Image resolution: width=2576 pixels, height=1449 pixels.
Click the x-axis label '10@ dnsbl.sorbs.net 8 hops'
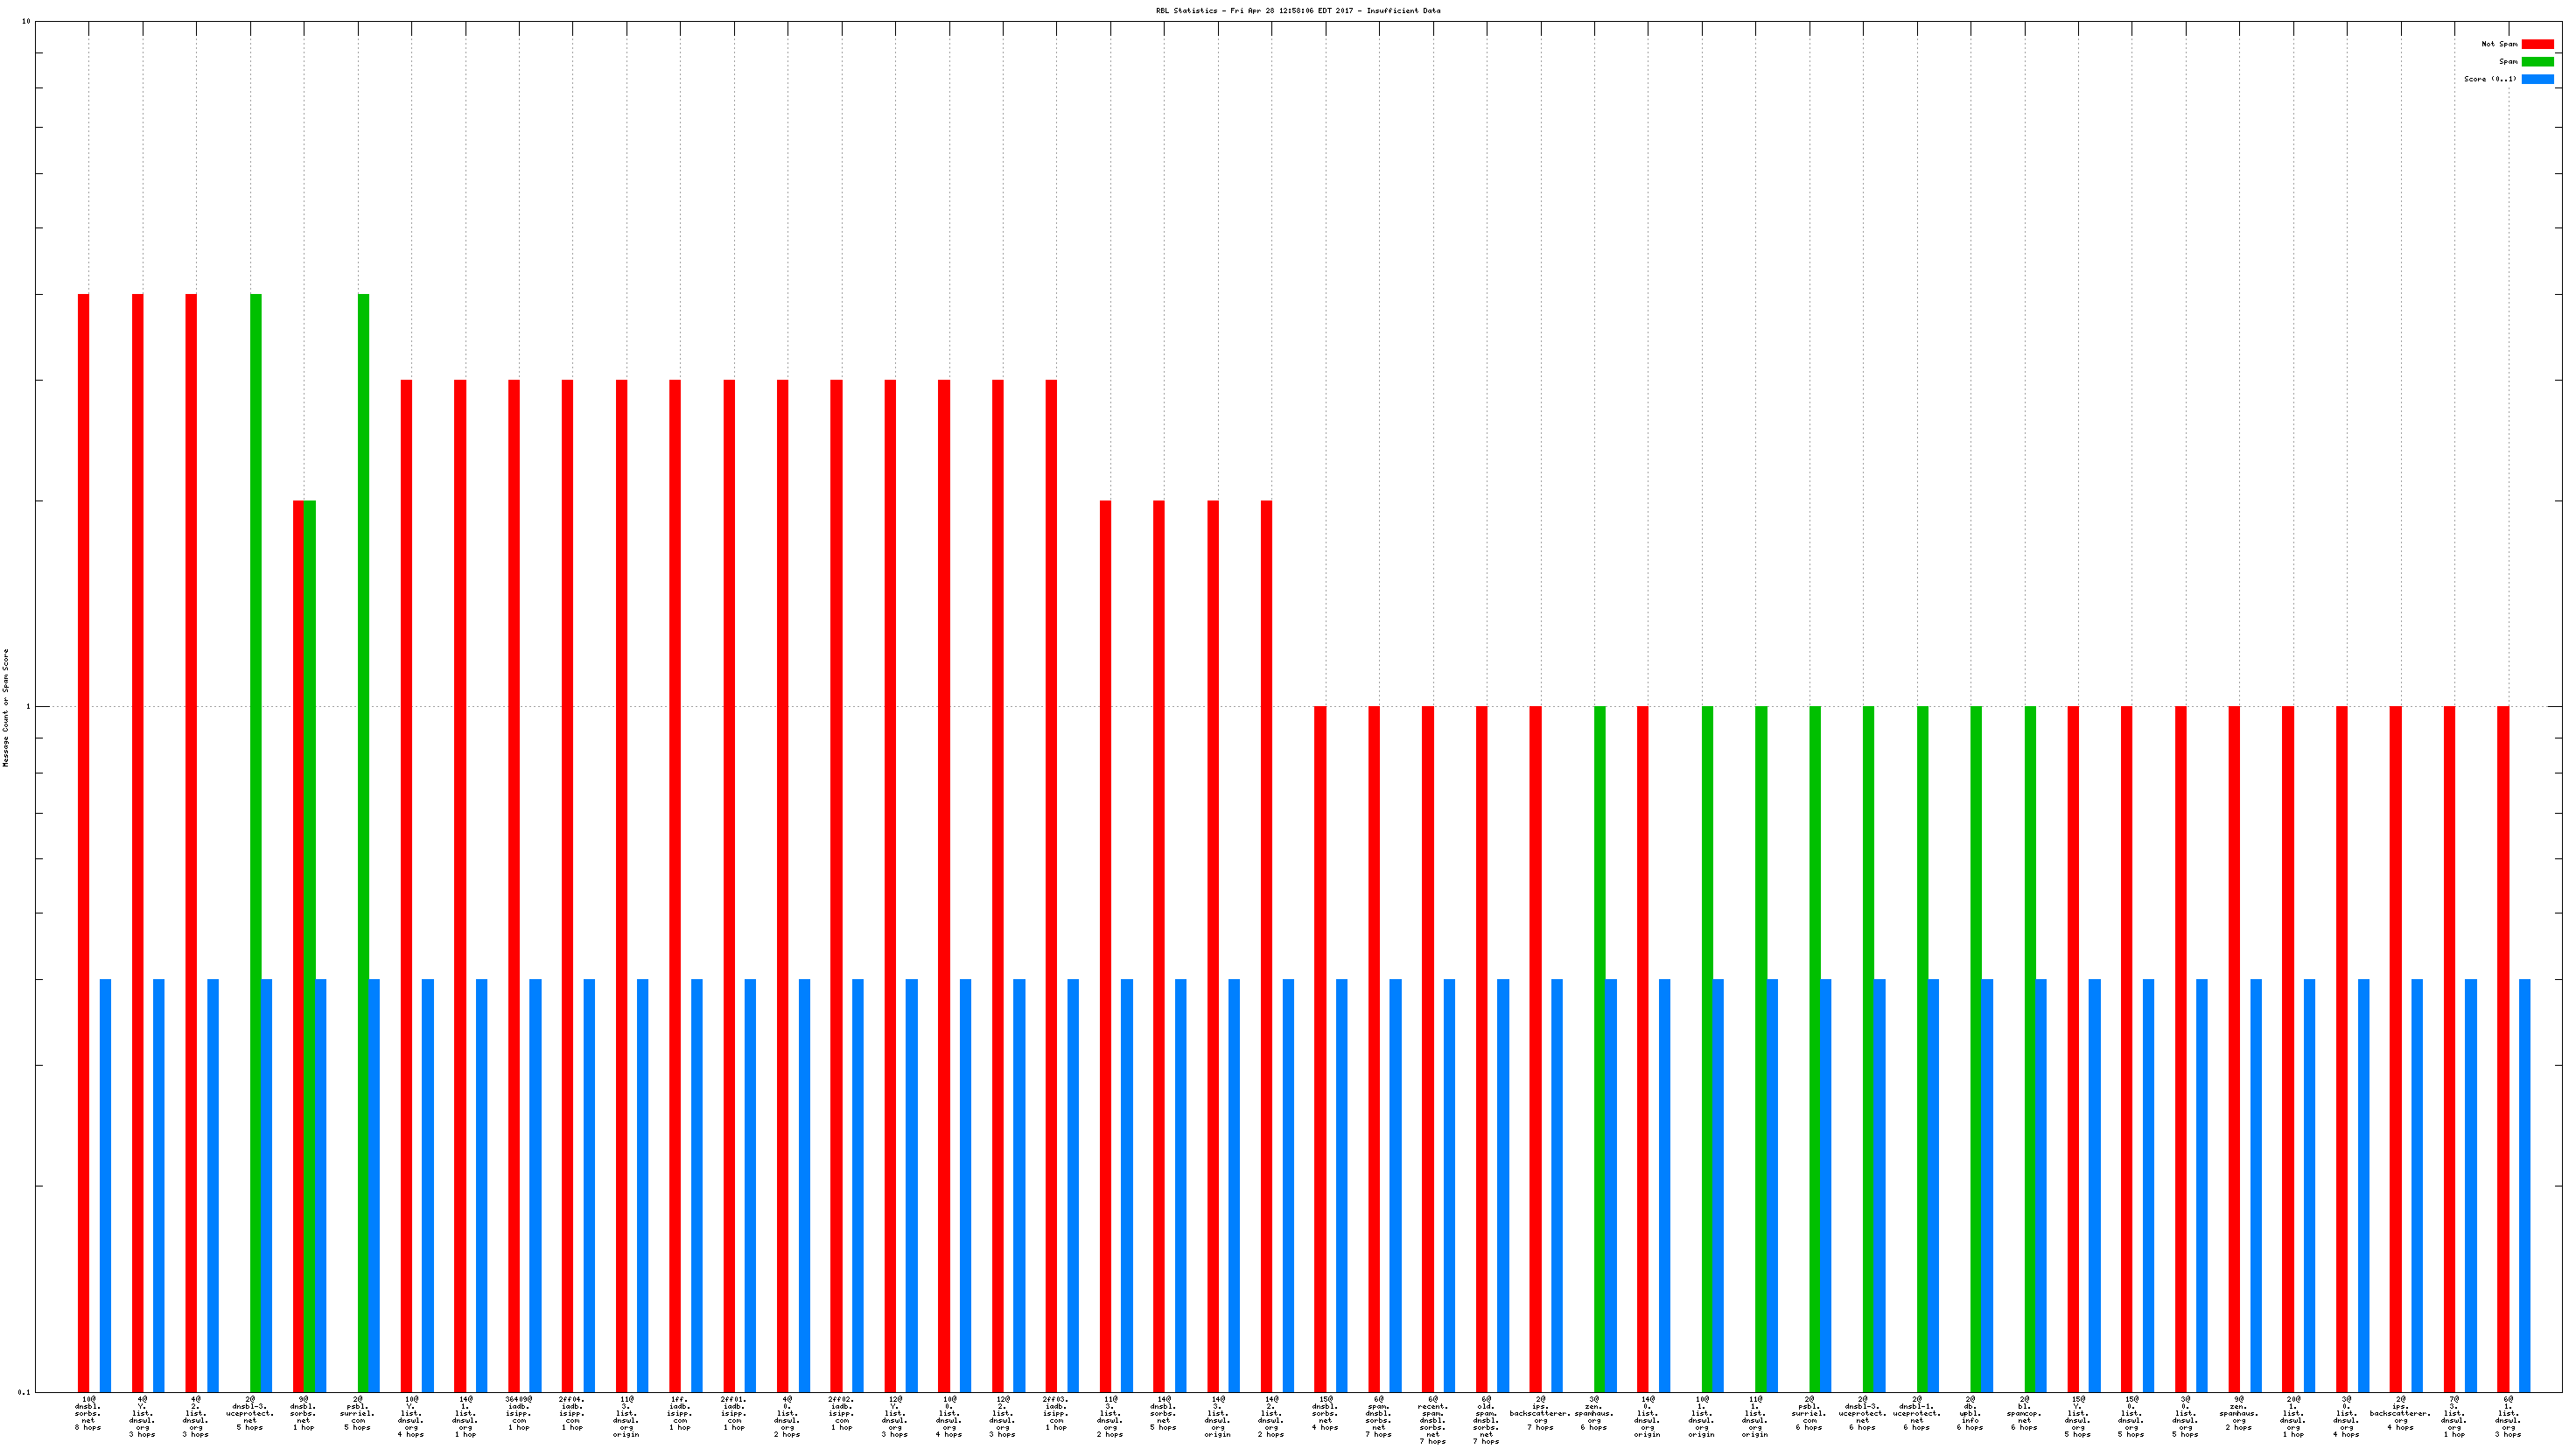[88, 1413]
